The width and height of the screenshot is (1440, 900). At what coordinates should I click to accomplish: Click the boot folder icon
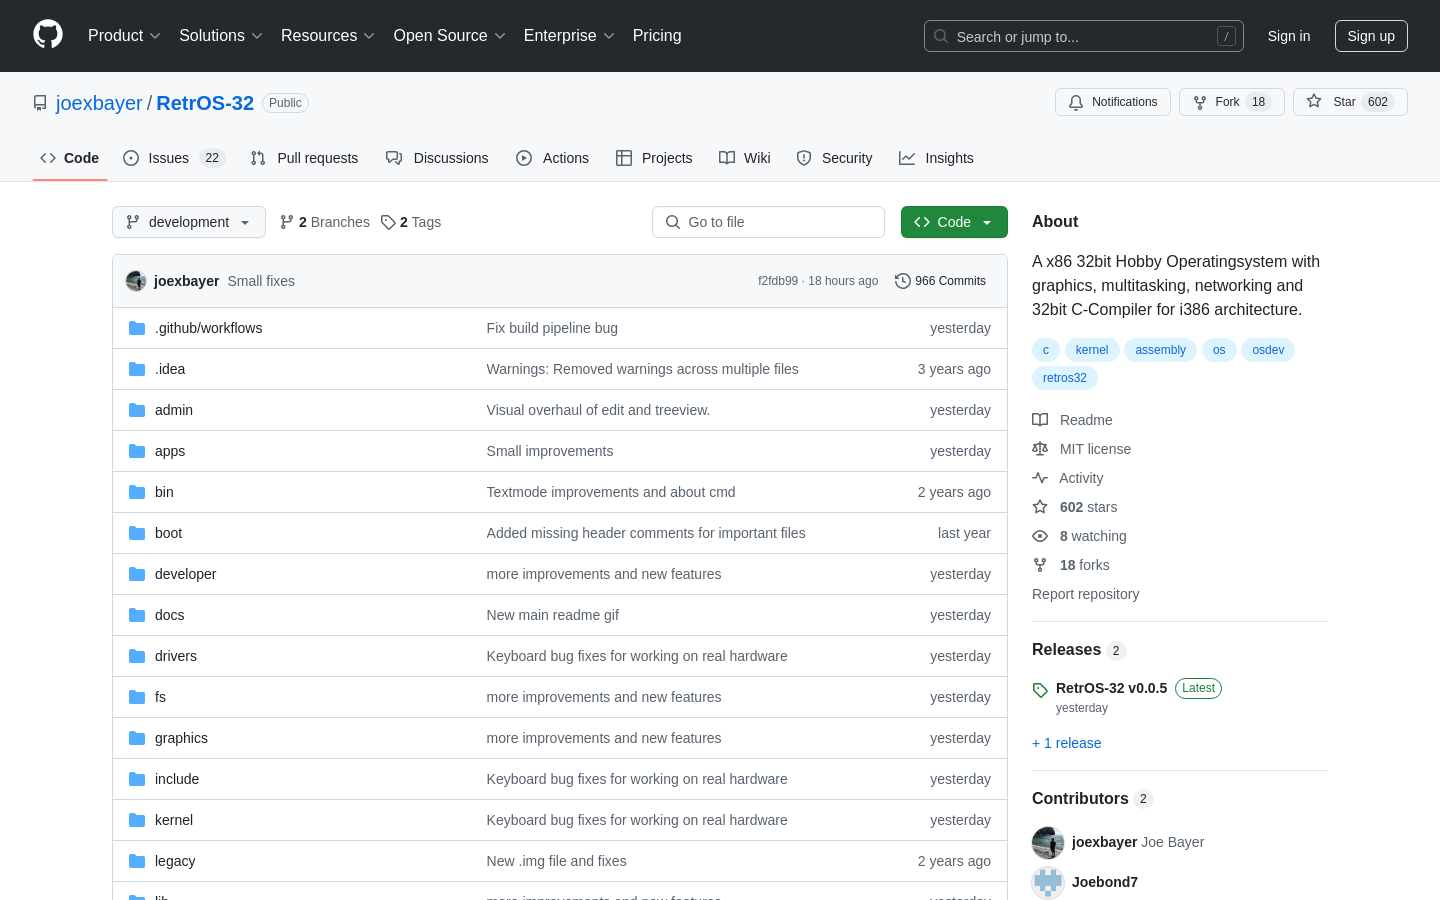[x=137, y=533]
